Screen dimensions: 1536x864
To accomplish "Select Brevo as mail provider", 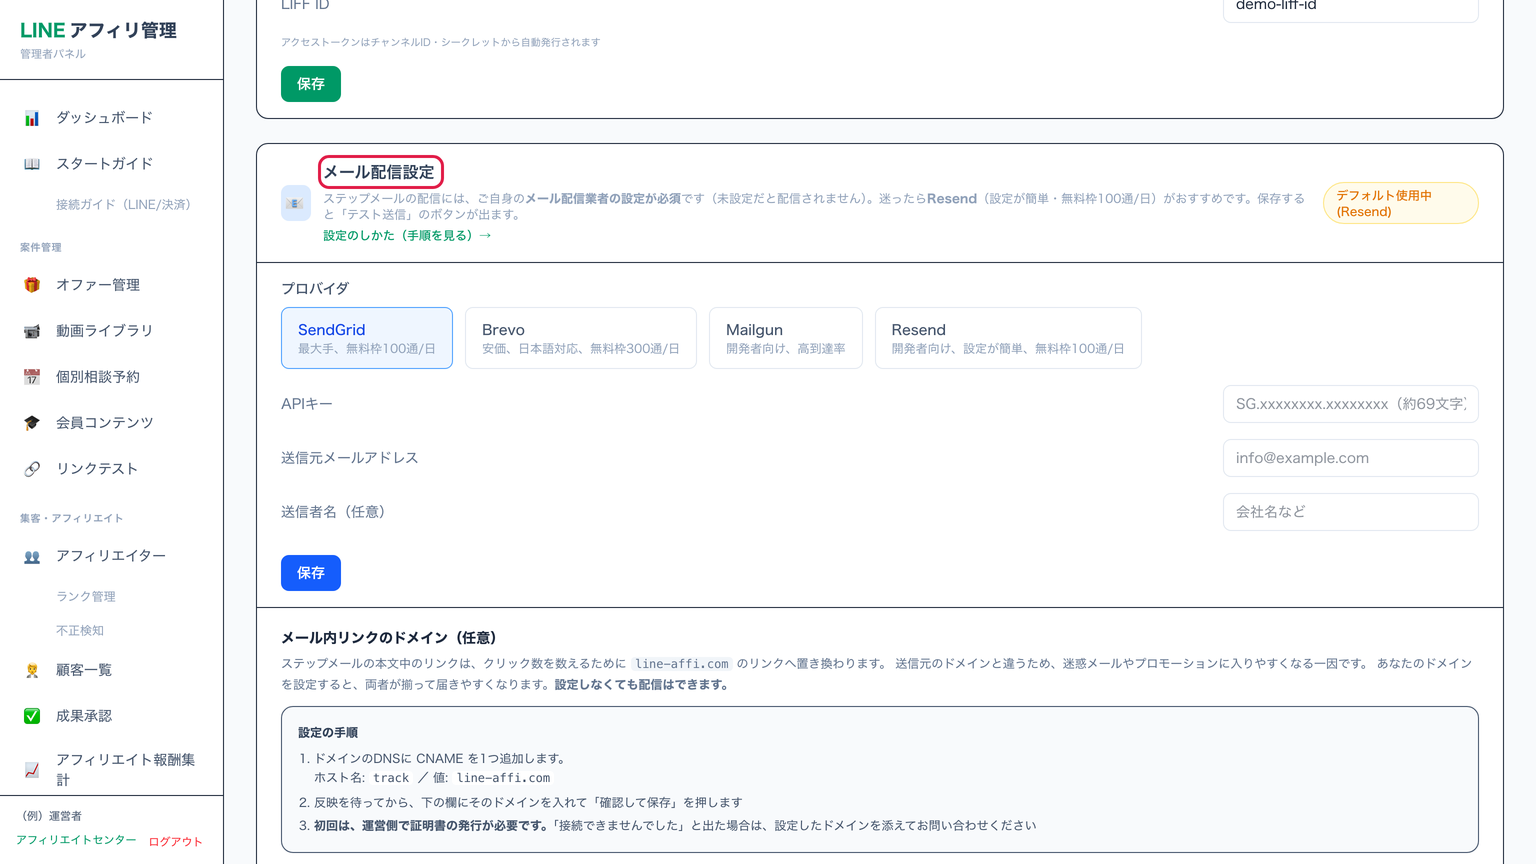I will tap(581, 338).
